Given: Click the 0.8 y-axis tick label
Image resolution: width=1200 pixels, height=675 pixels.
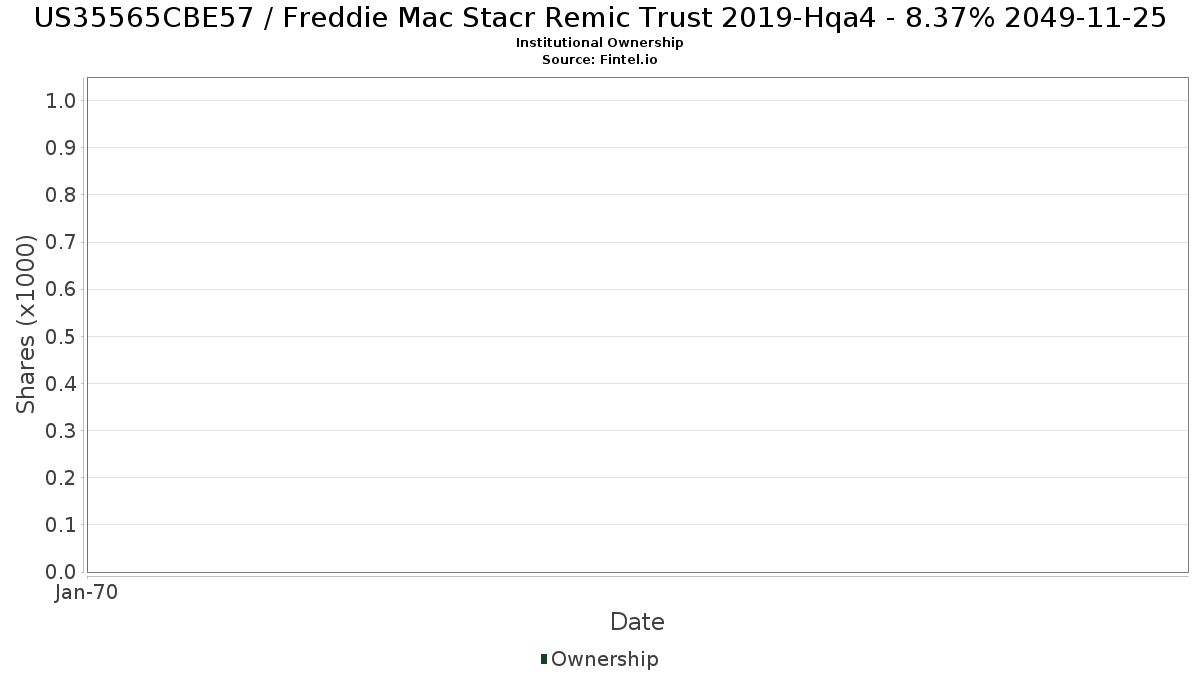Looking at the screenshot, I should (61, 194).
